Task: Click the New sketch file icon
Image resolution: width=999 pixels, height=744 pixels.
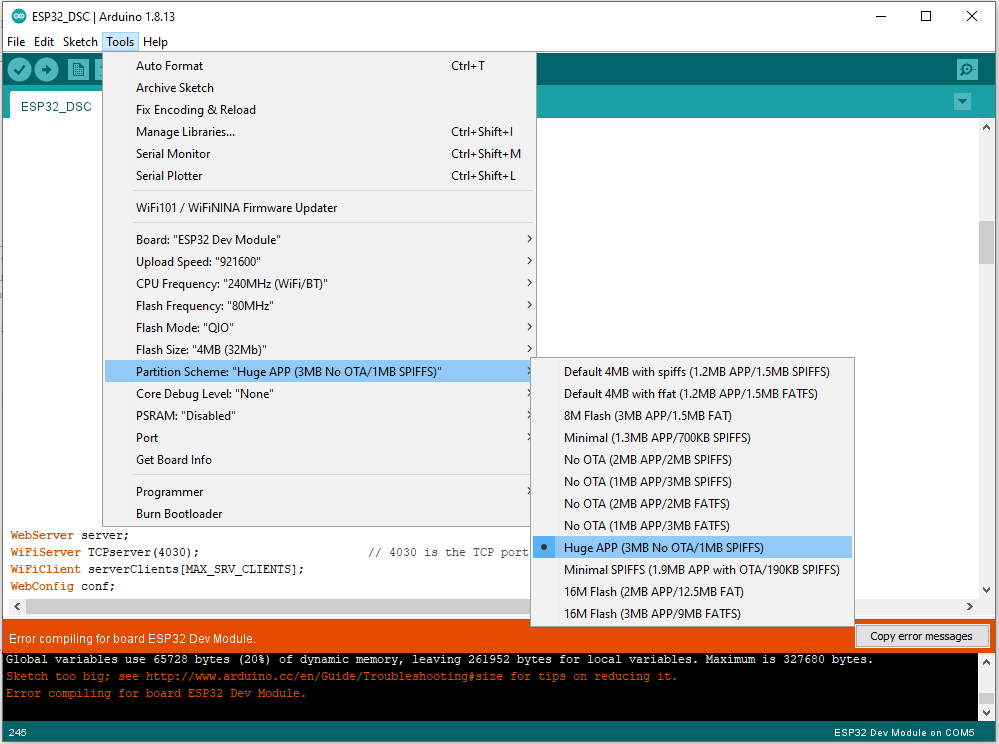Action: pyautogui.click(x=78, y=69)
